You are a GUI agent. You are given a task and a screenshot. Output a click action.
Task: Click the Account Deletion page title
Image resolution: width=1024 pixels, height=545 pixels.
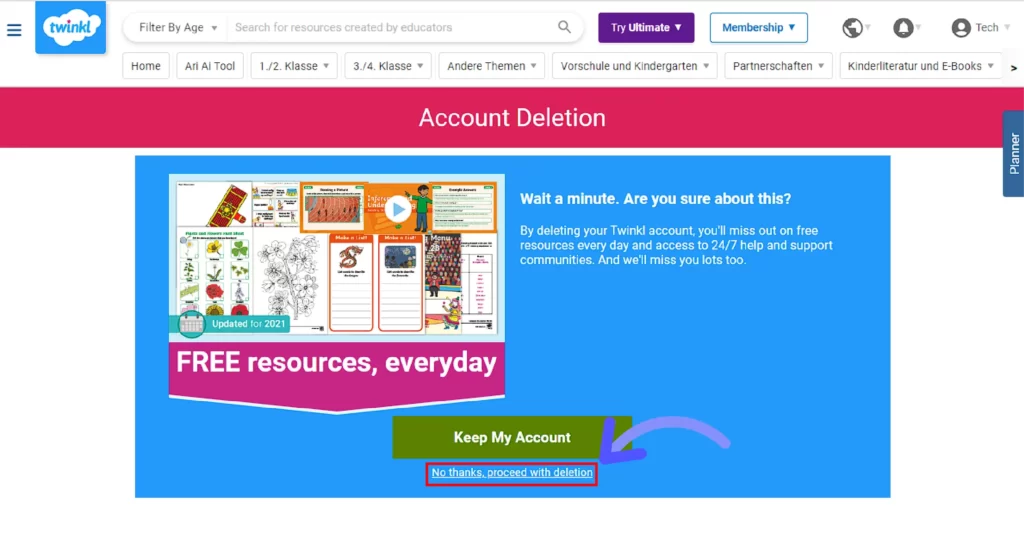(x=512, y=117)
